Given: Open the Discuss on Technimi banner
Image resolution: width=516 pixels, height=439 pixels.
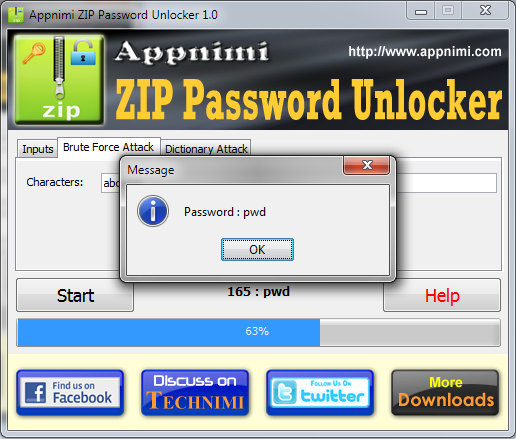Looking at the screenshot, I should coord(195,392).
